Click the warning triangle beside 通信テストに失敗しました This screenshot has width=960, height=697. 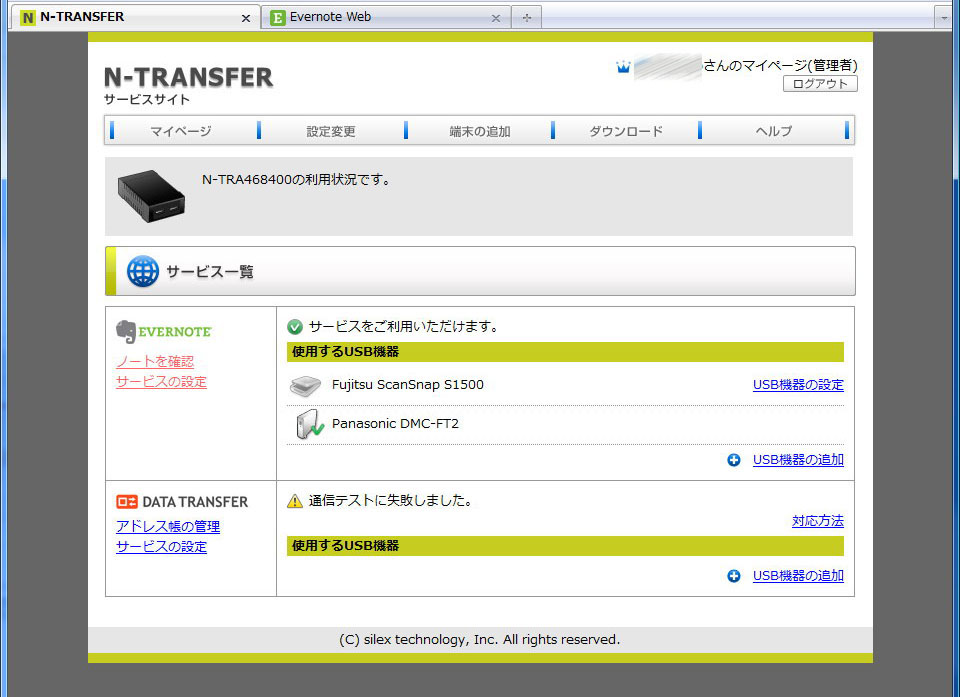click(x=296, y=500)
